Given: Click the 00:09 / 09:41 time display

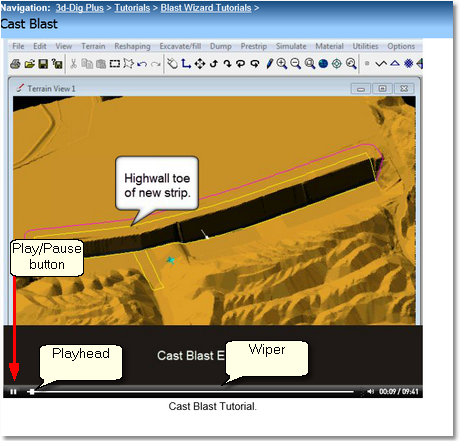Looking at the screenshot, I should [399, 391].
